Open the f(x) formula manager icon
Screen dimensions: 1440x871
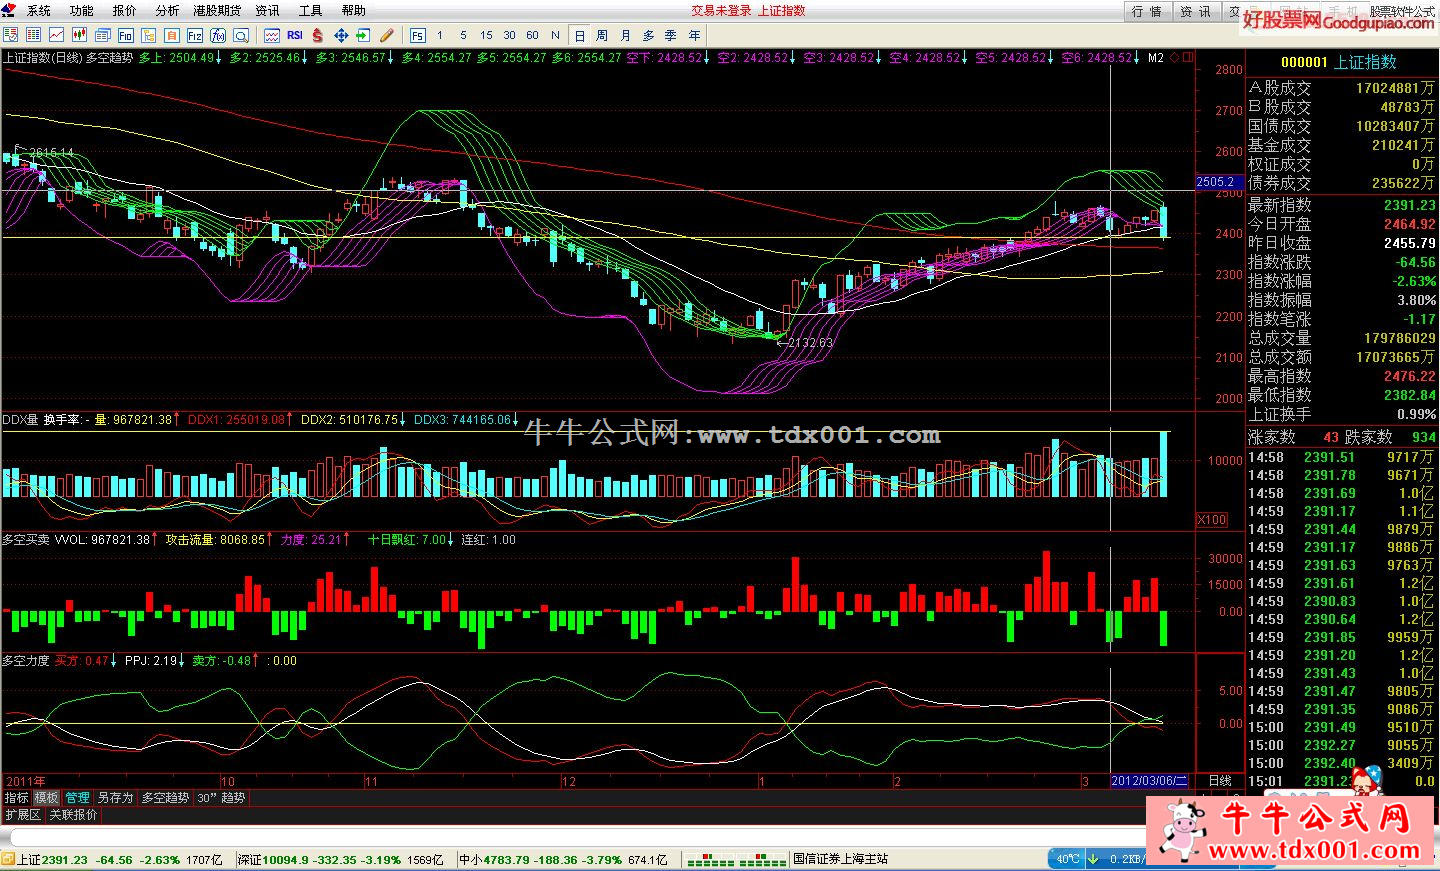click(218, 35)
